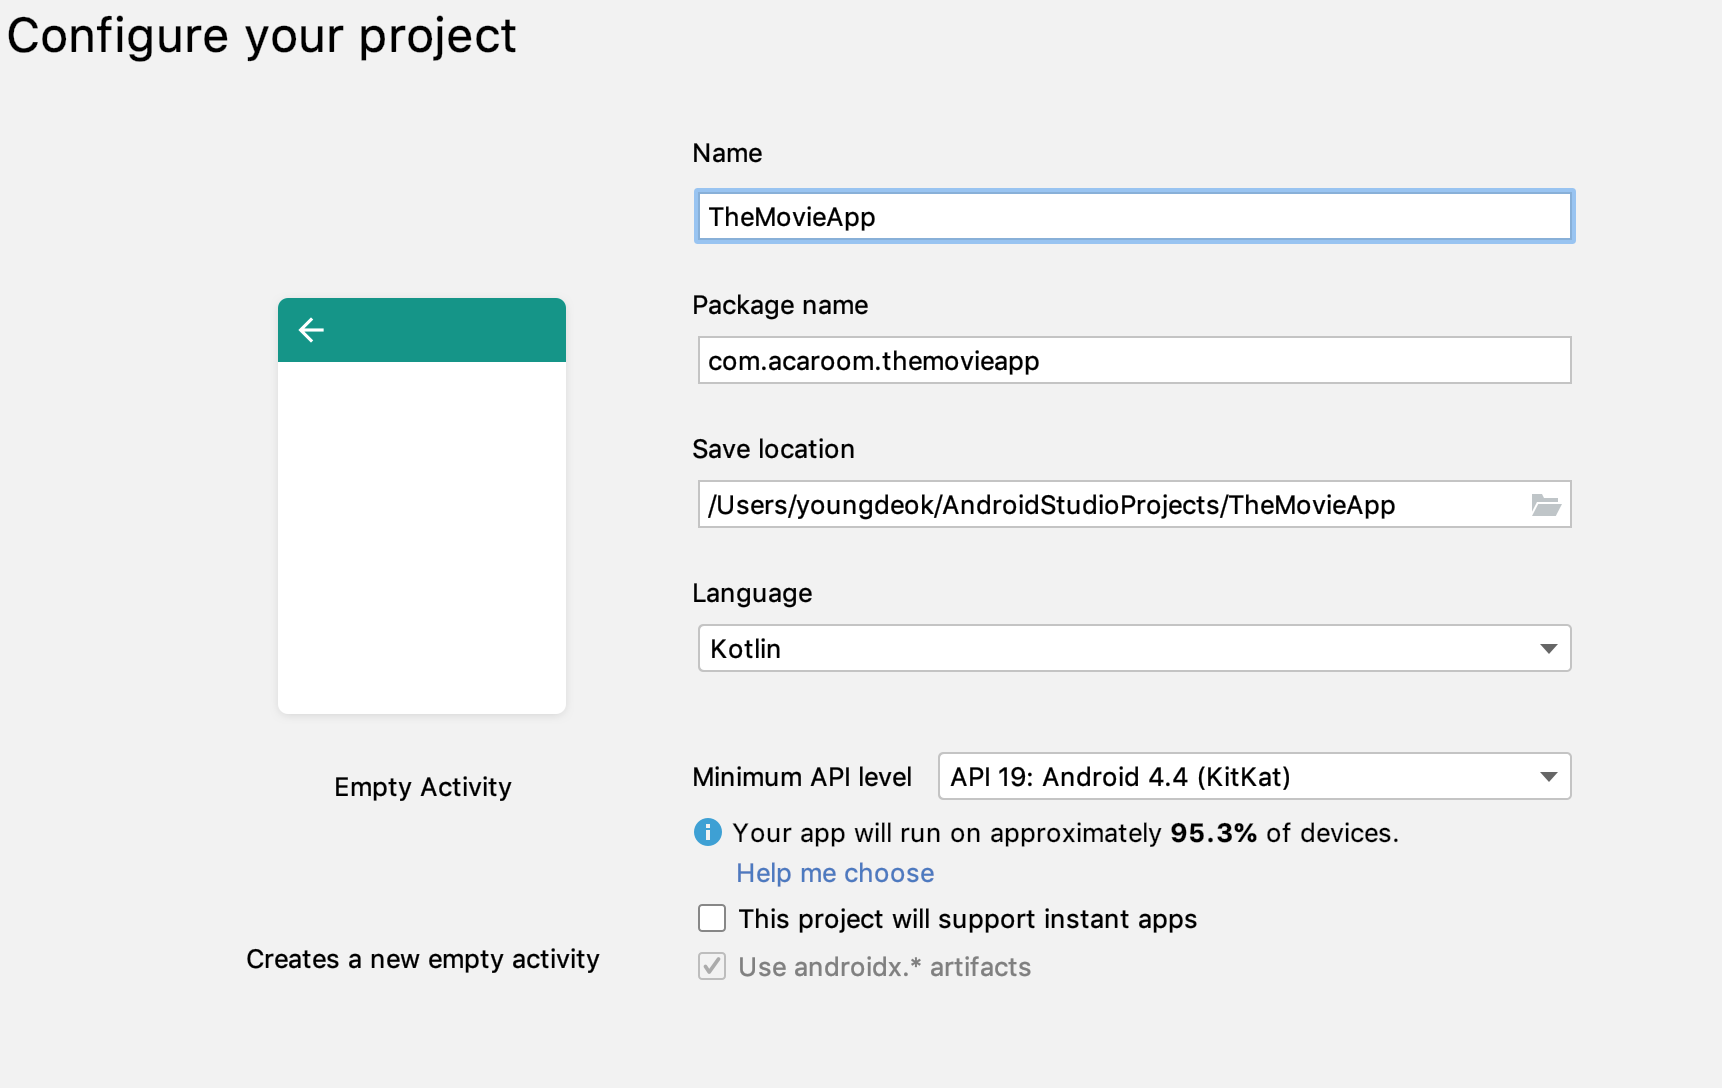This screenshot has width=1722, height=1088.
Task: Click into the Save location path field
Action: 1110,505
